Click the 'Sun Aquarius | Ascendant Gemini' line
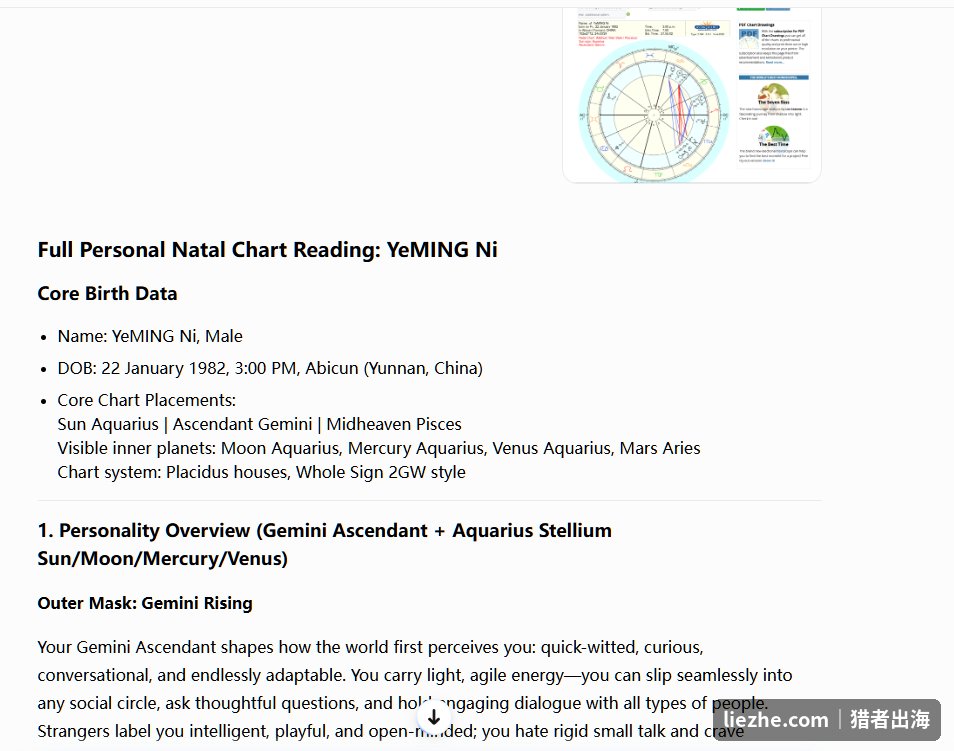The width and height of the screenshot is (954, 751). pyautogui.click(x=259, y=424)
